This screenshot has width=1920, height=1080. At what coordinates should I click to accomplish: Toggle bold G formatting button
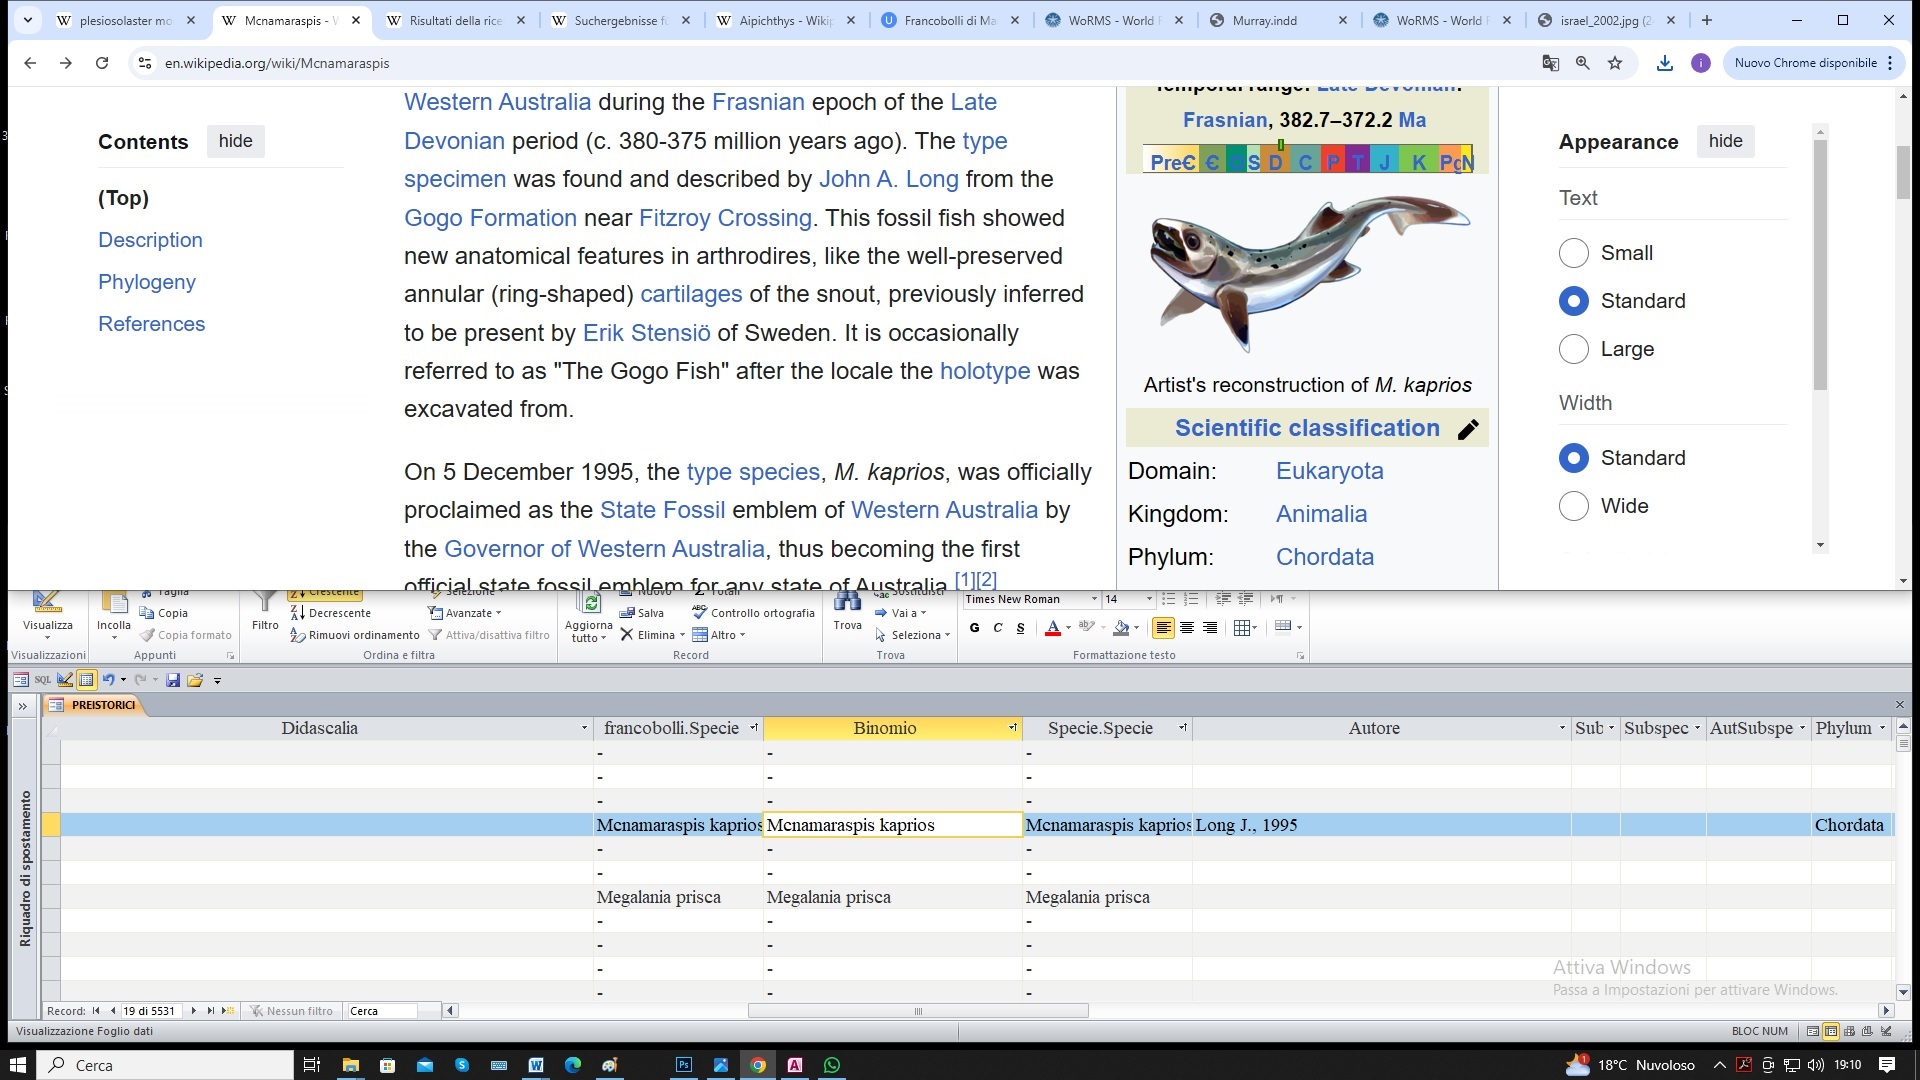pos(975,628)
